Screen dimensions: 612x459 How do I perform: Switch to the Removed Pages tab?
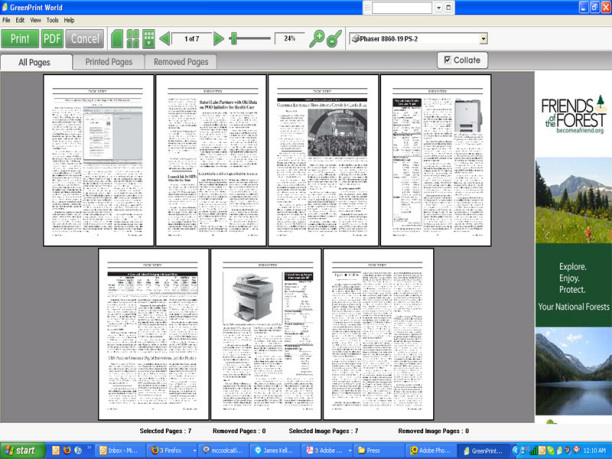(x=181, y=62)
